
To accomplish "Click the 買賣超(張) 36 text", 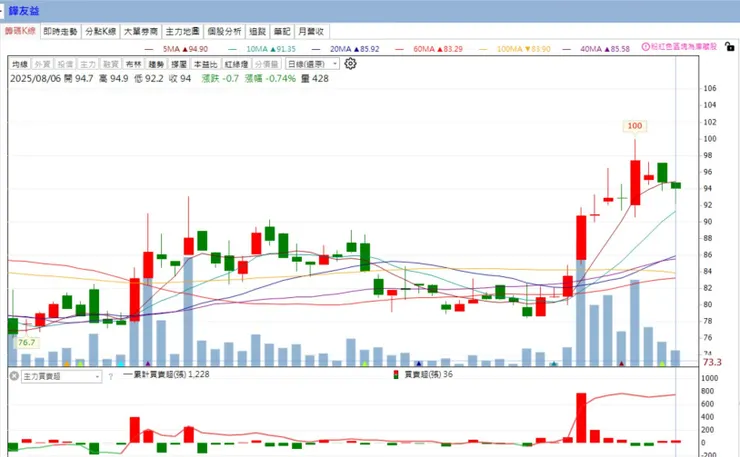I will coord(429,374).
